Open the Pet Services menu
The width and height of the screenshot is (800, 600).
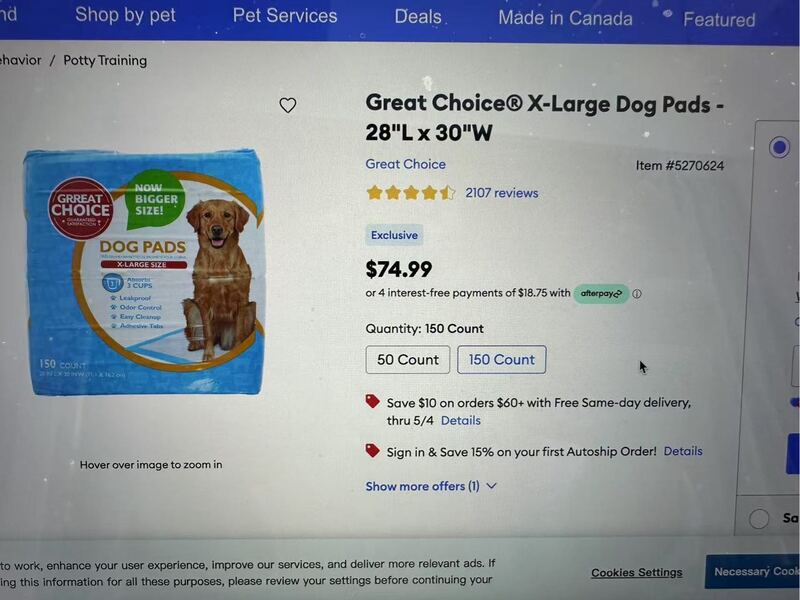[285, 15]
